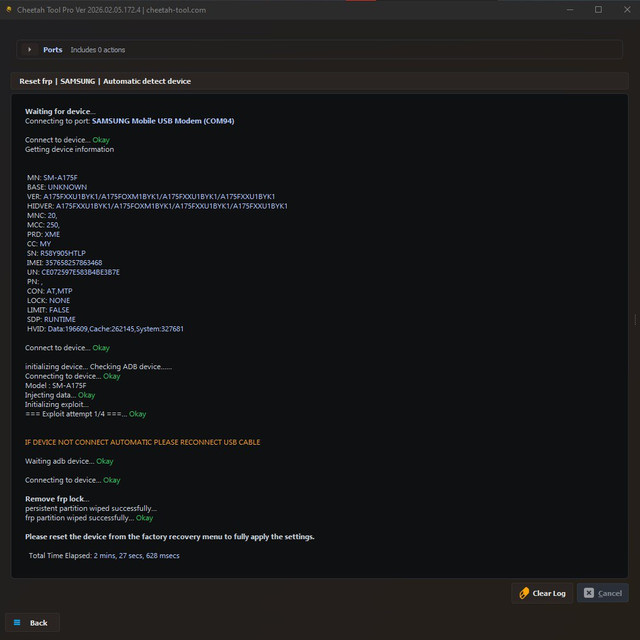
Task: Click the SN serial number log line
Action: 56,253
